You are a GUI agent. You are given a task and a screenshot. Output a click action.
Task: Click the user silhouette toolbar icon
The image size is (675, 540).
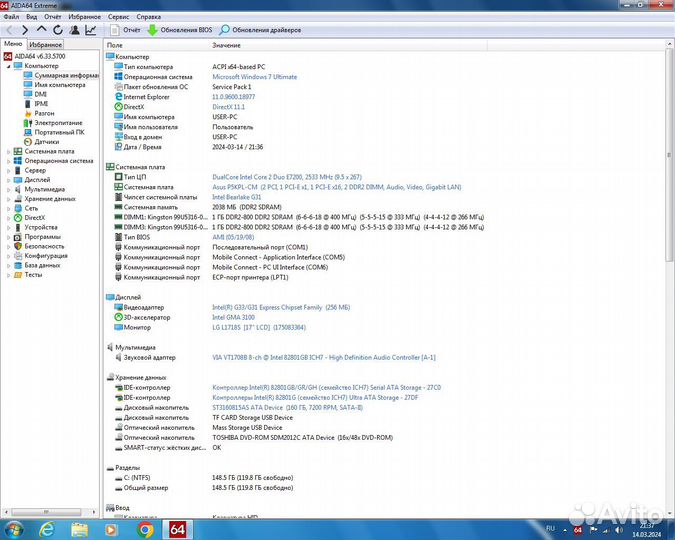click(73, 30)
